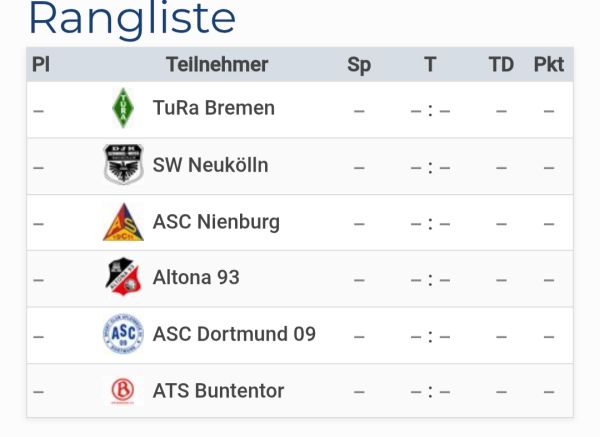Open the ASC Dortmund 09 team link

pyautogui.click(x=234, y=334)
